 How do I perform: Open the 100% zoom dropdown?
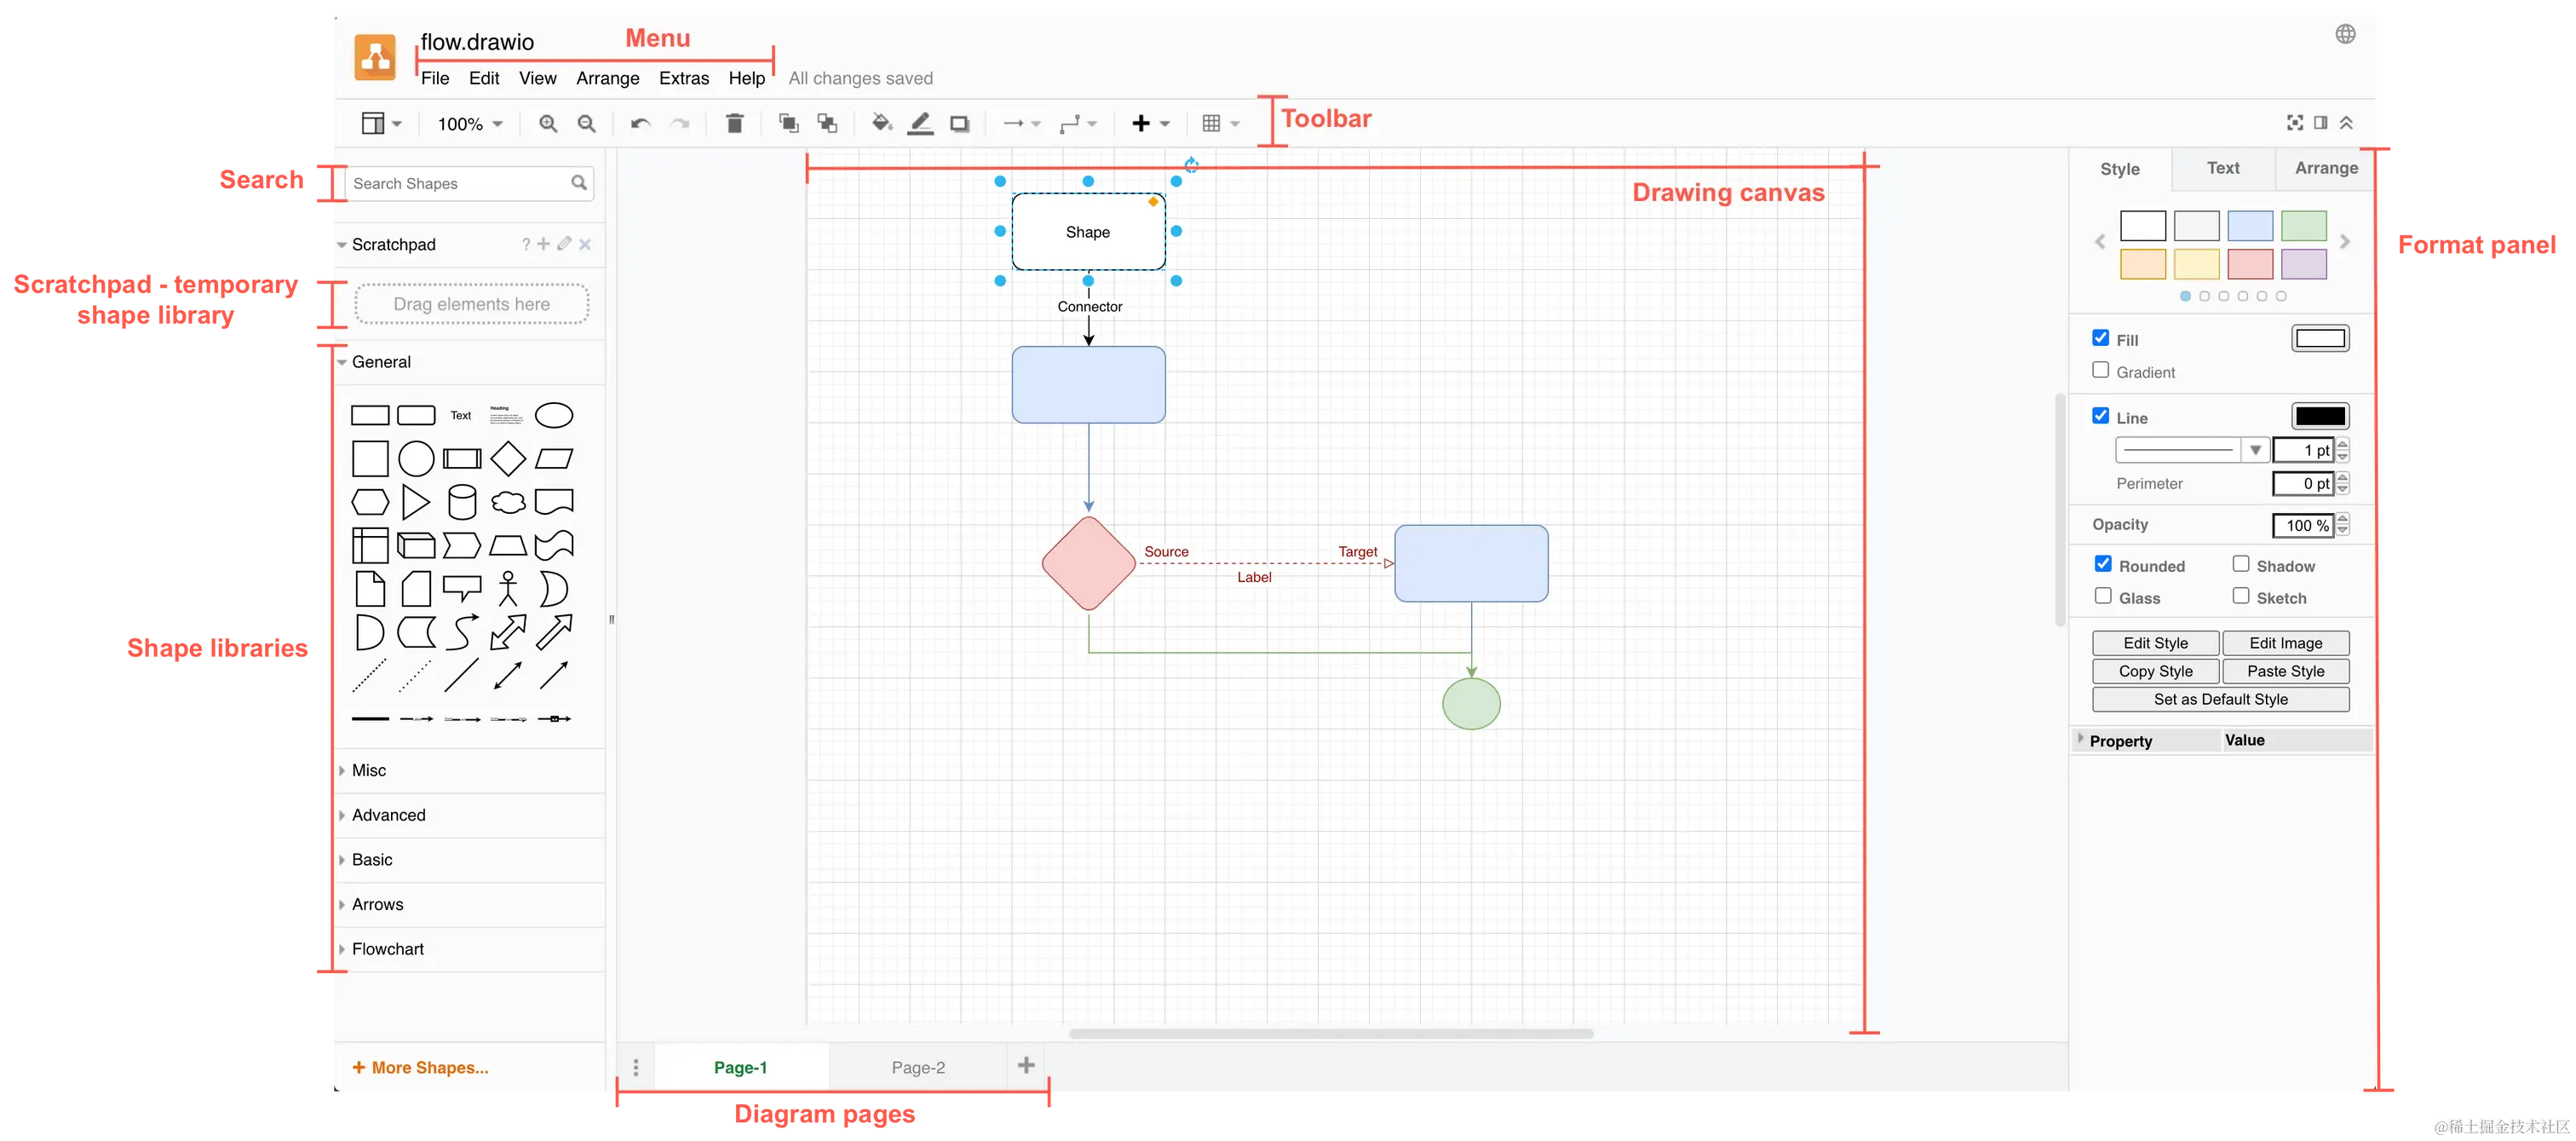(x=469, y=124)
